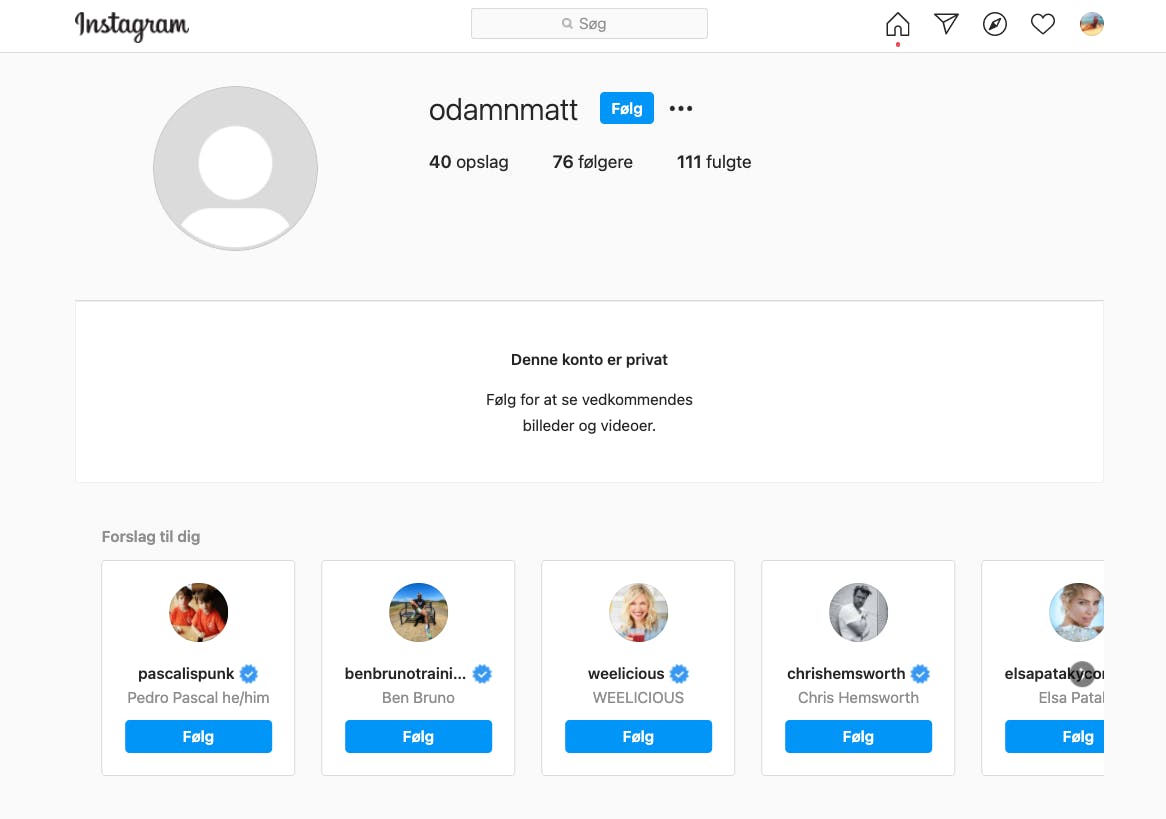
Task: Open the Explore compass icon
Action: click(x=994, y=24)
